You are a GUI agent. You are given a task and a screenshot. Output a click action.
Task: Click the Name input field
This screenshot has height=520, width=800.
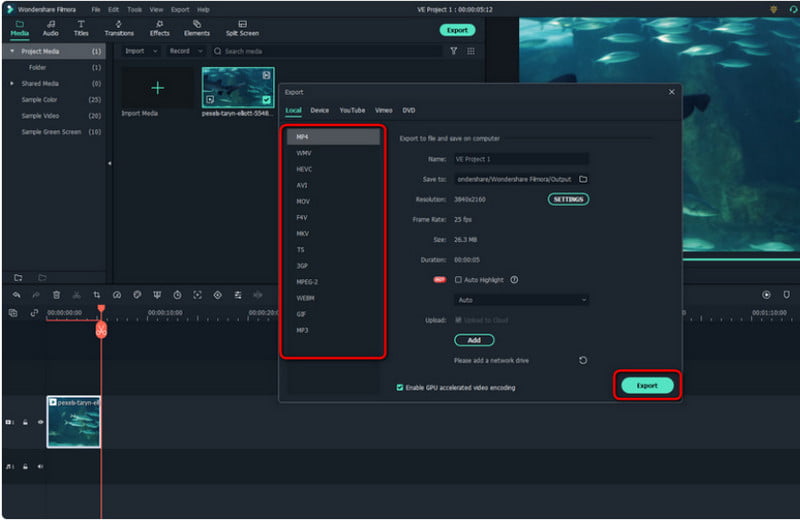tap(520, 159)
